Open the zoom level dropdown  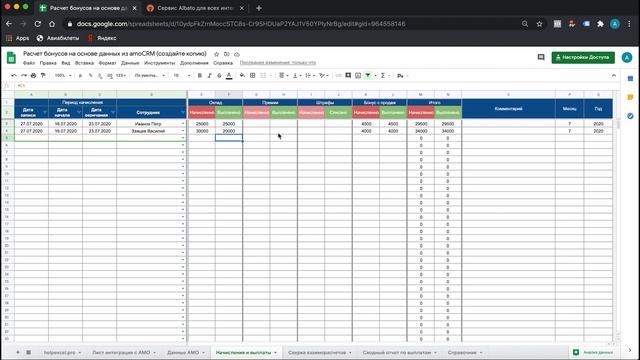click(63, 76)
